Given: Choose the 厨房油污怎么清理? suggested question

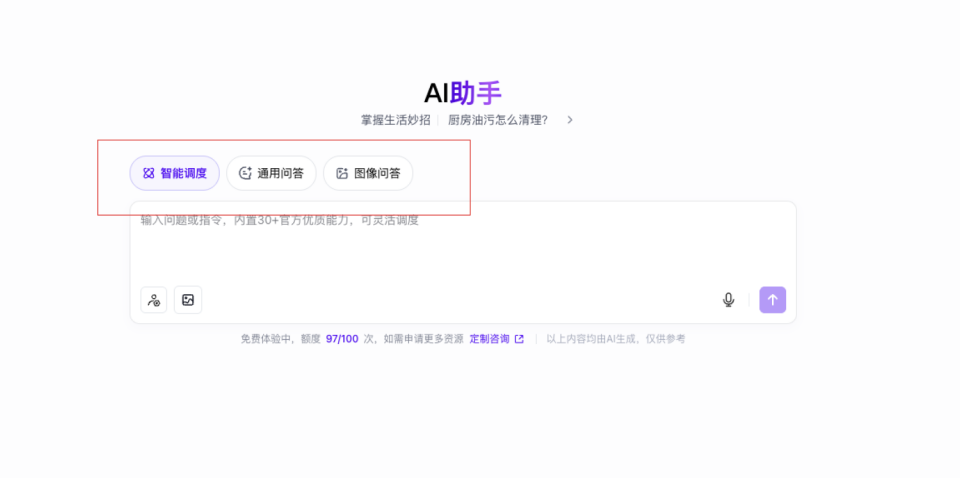Looking at the screenshot, I should (x=498, y=120).
